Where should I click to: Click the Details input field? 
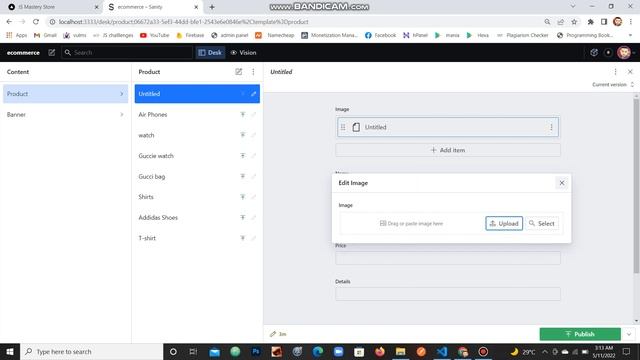point(448,294)
